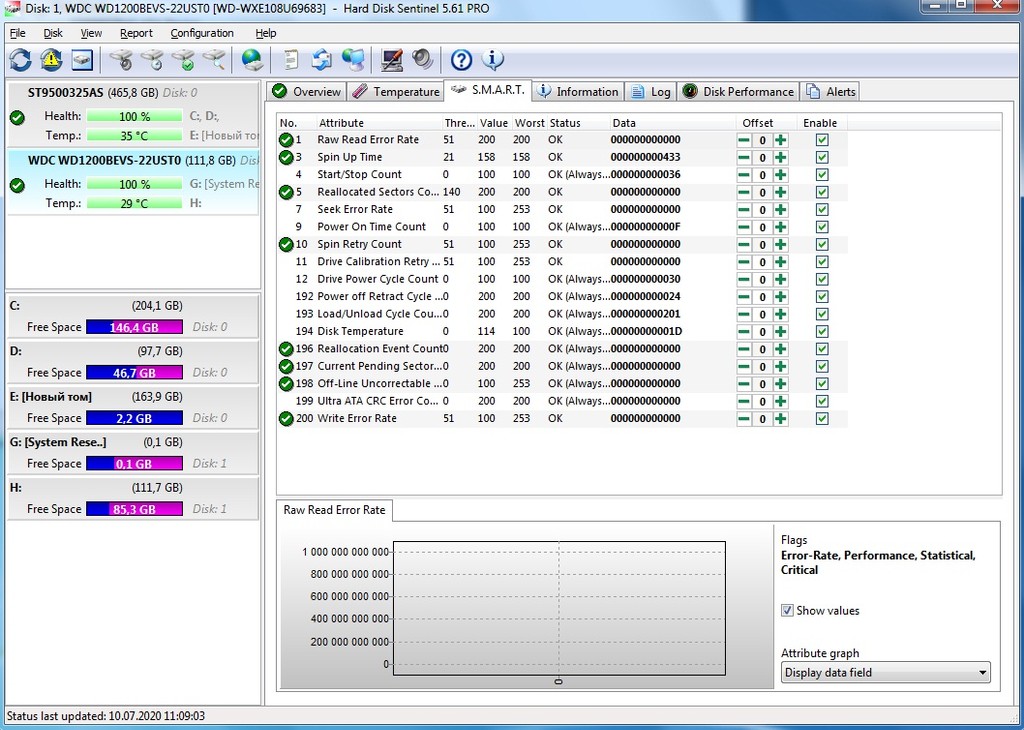Decrease offset for Disk Temperature attribute

pos(744,332)
